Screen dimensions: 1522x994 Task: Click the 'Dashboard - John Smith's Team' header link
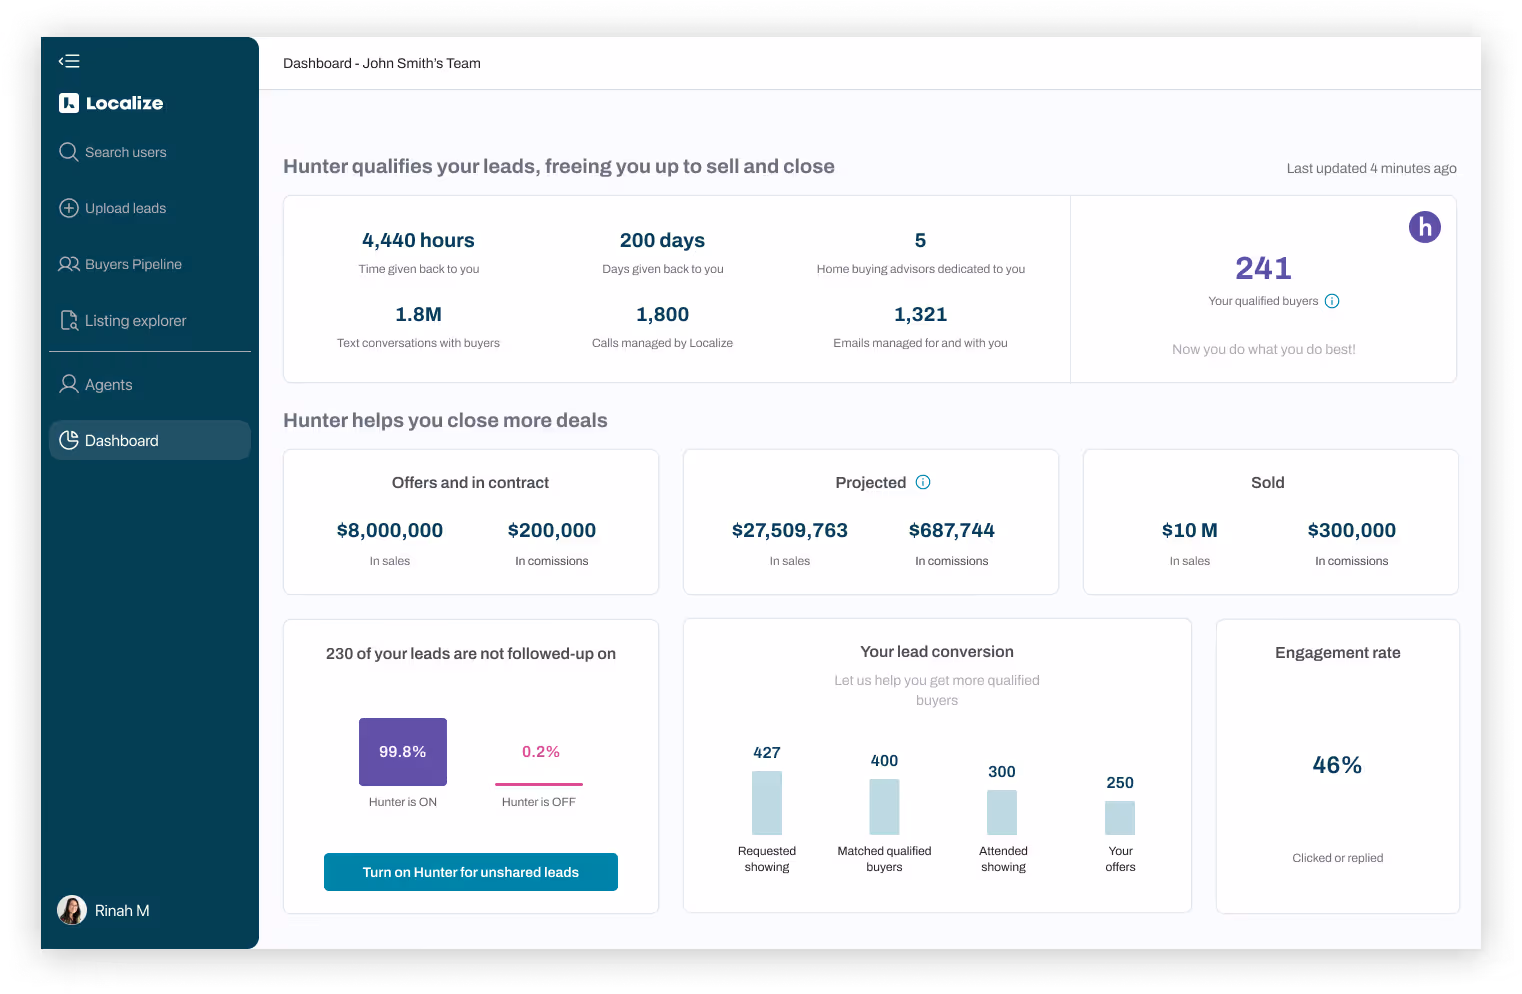[382, 63]
